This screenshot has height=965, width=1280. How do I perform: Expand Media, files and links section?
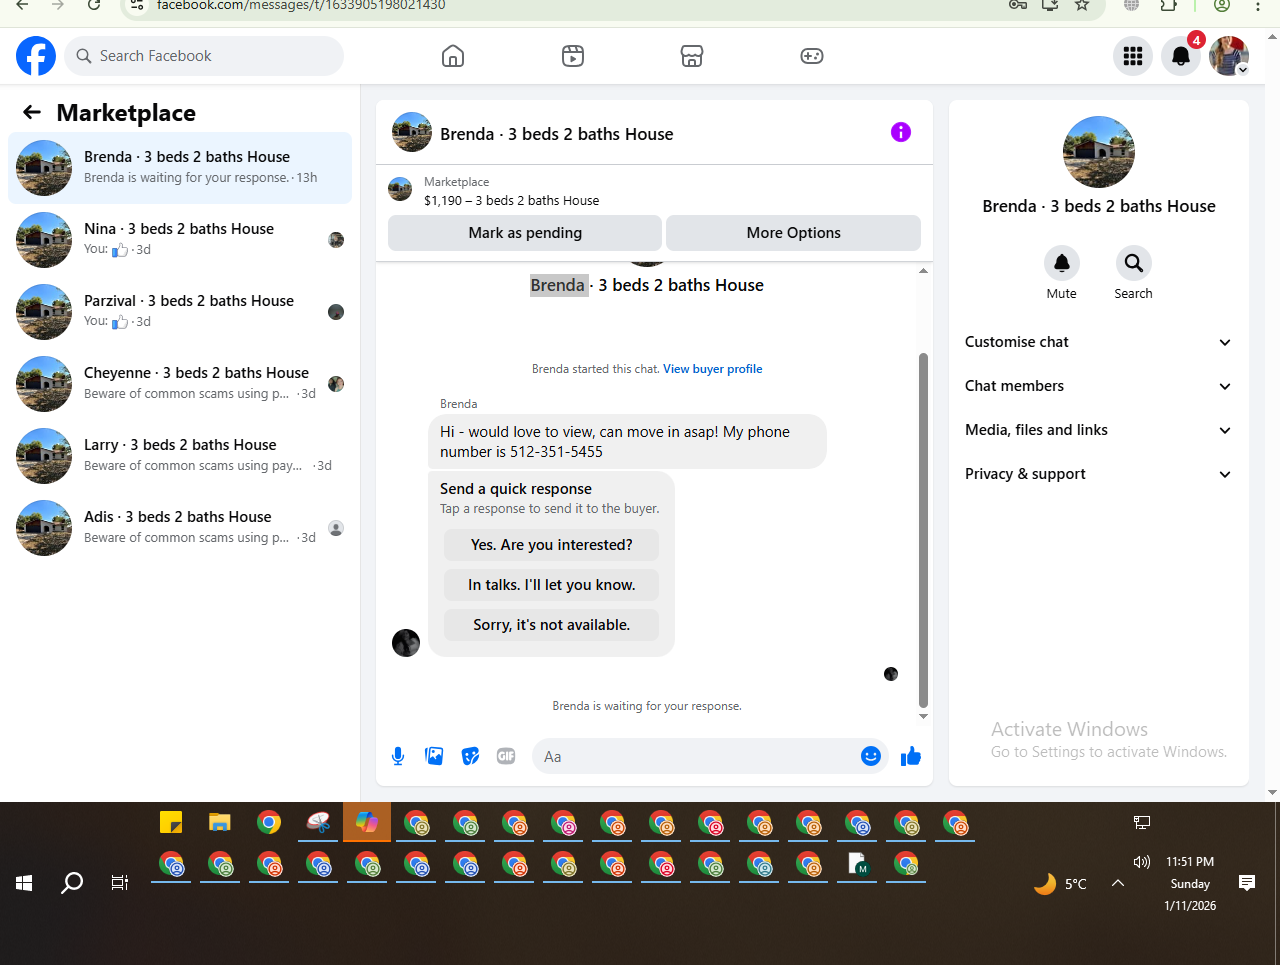point(1098,430)
